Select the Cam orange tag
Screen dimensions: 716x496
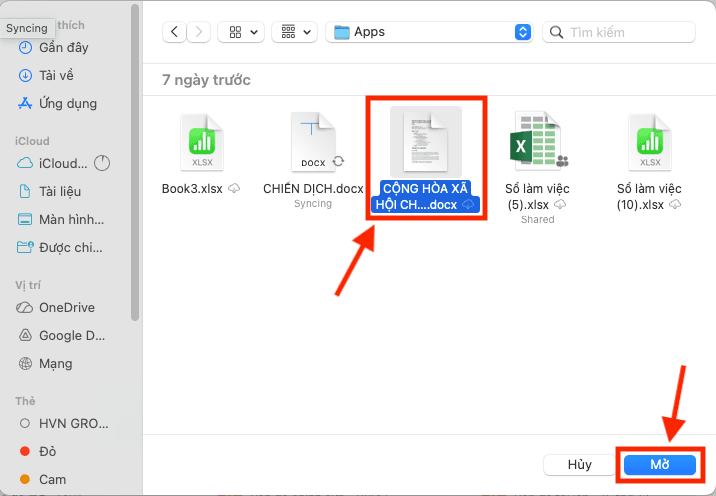click(52, 480)
